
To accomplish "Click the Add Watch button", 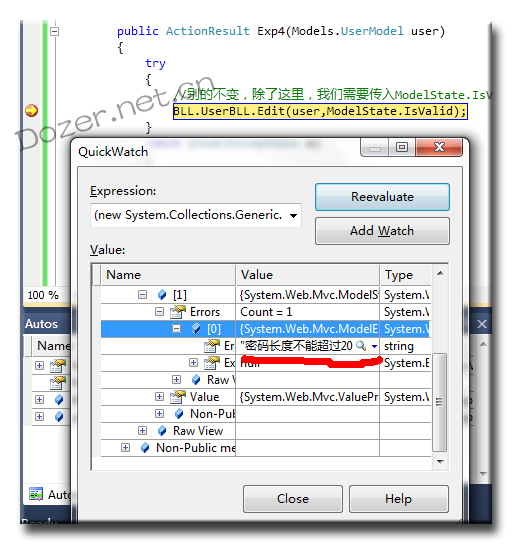I will [382, 231].
